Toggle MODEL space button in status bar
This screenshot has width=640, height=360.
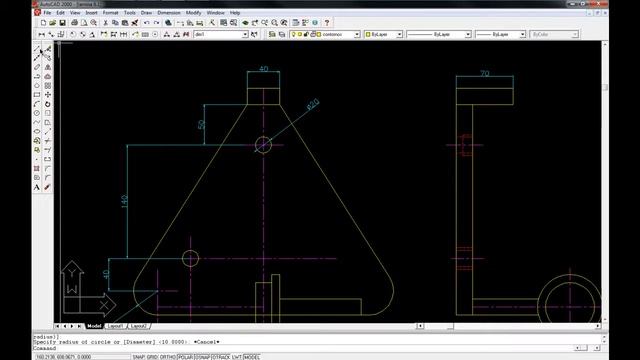251,357
